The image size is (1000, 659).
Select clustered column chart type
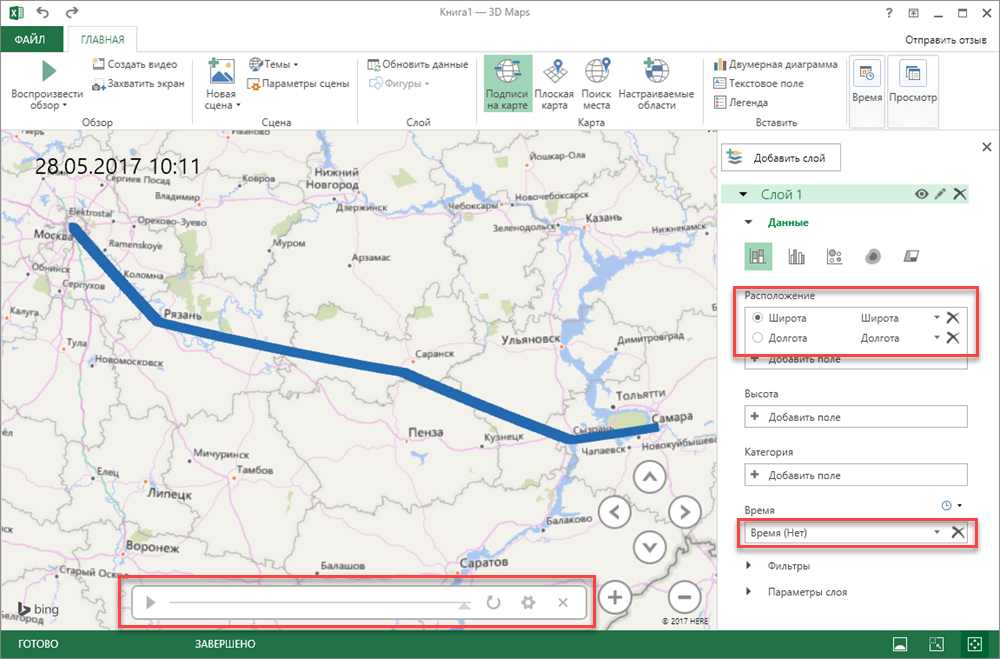coord(797,256)
